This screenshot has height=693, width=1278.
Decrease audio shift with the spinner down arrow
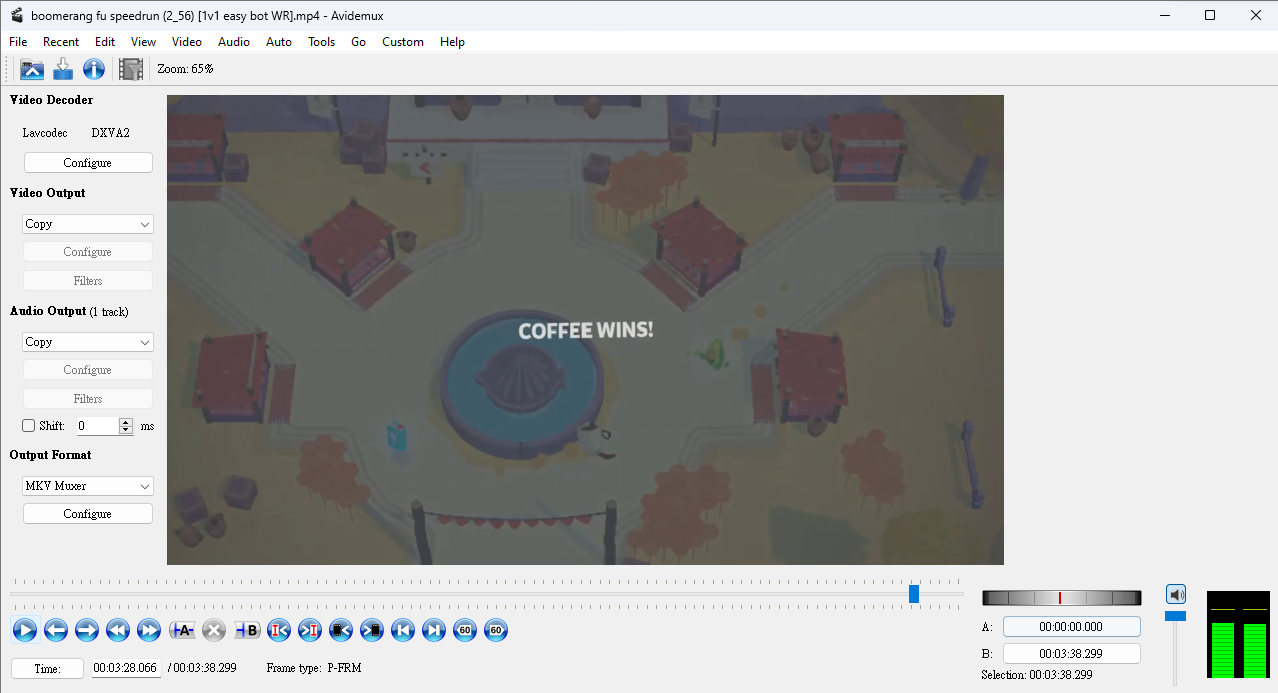tap(126, 430)
